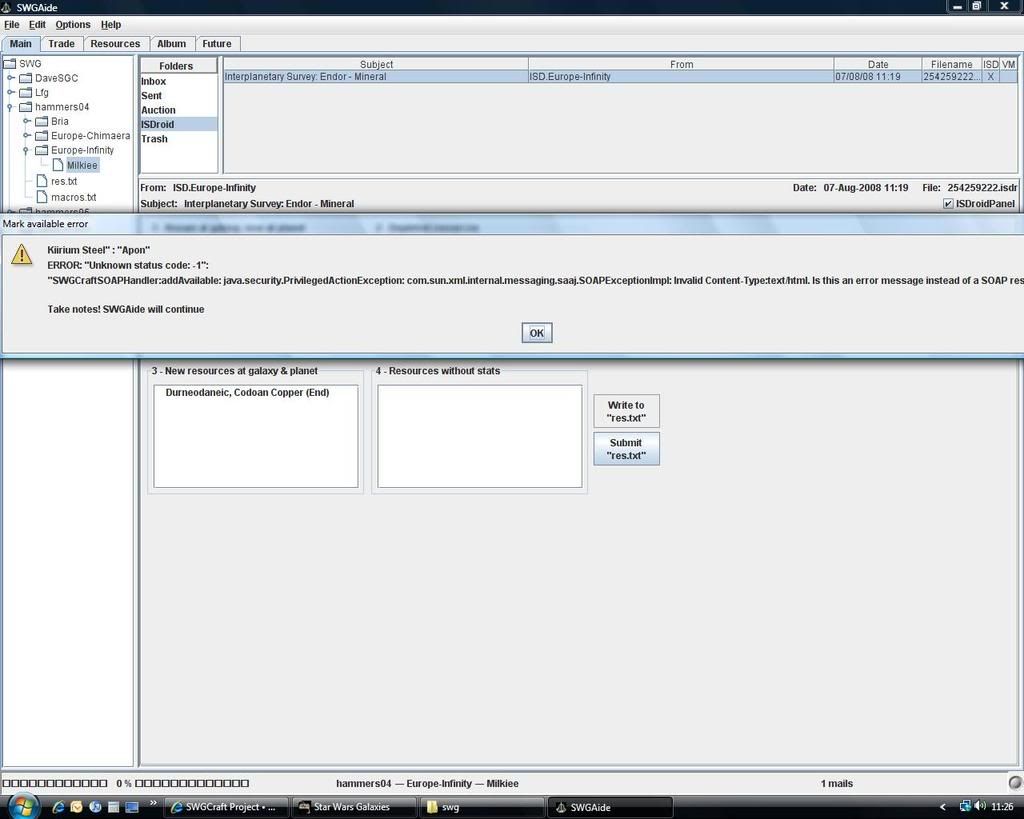
Task: Select the Interplanetary Survey: Endor - Mineral mail
Action: pyautogui.click(x=620, y=76)
